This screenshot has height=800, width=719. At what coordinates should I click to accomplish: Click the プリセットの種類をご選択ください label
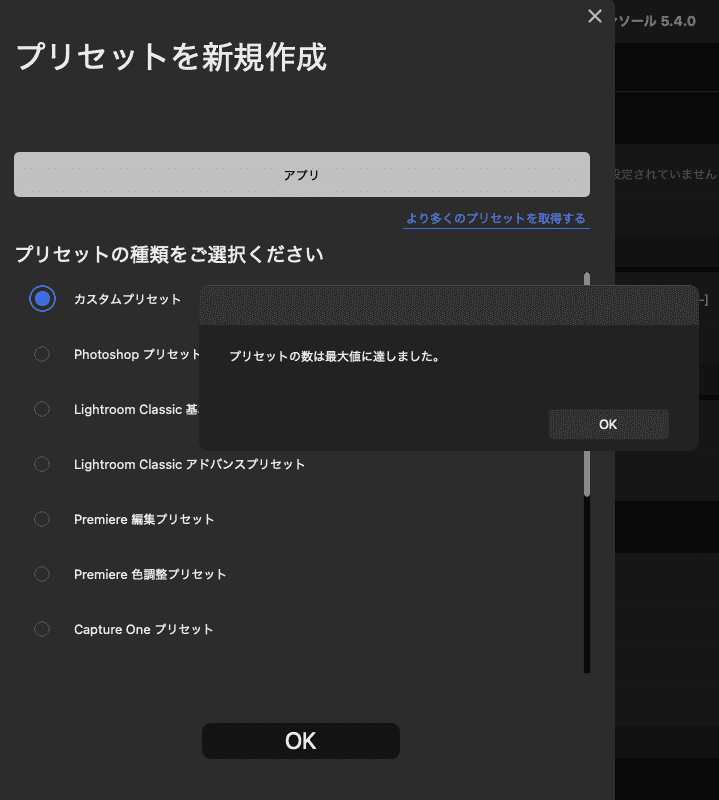point(169,254)
